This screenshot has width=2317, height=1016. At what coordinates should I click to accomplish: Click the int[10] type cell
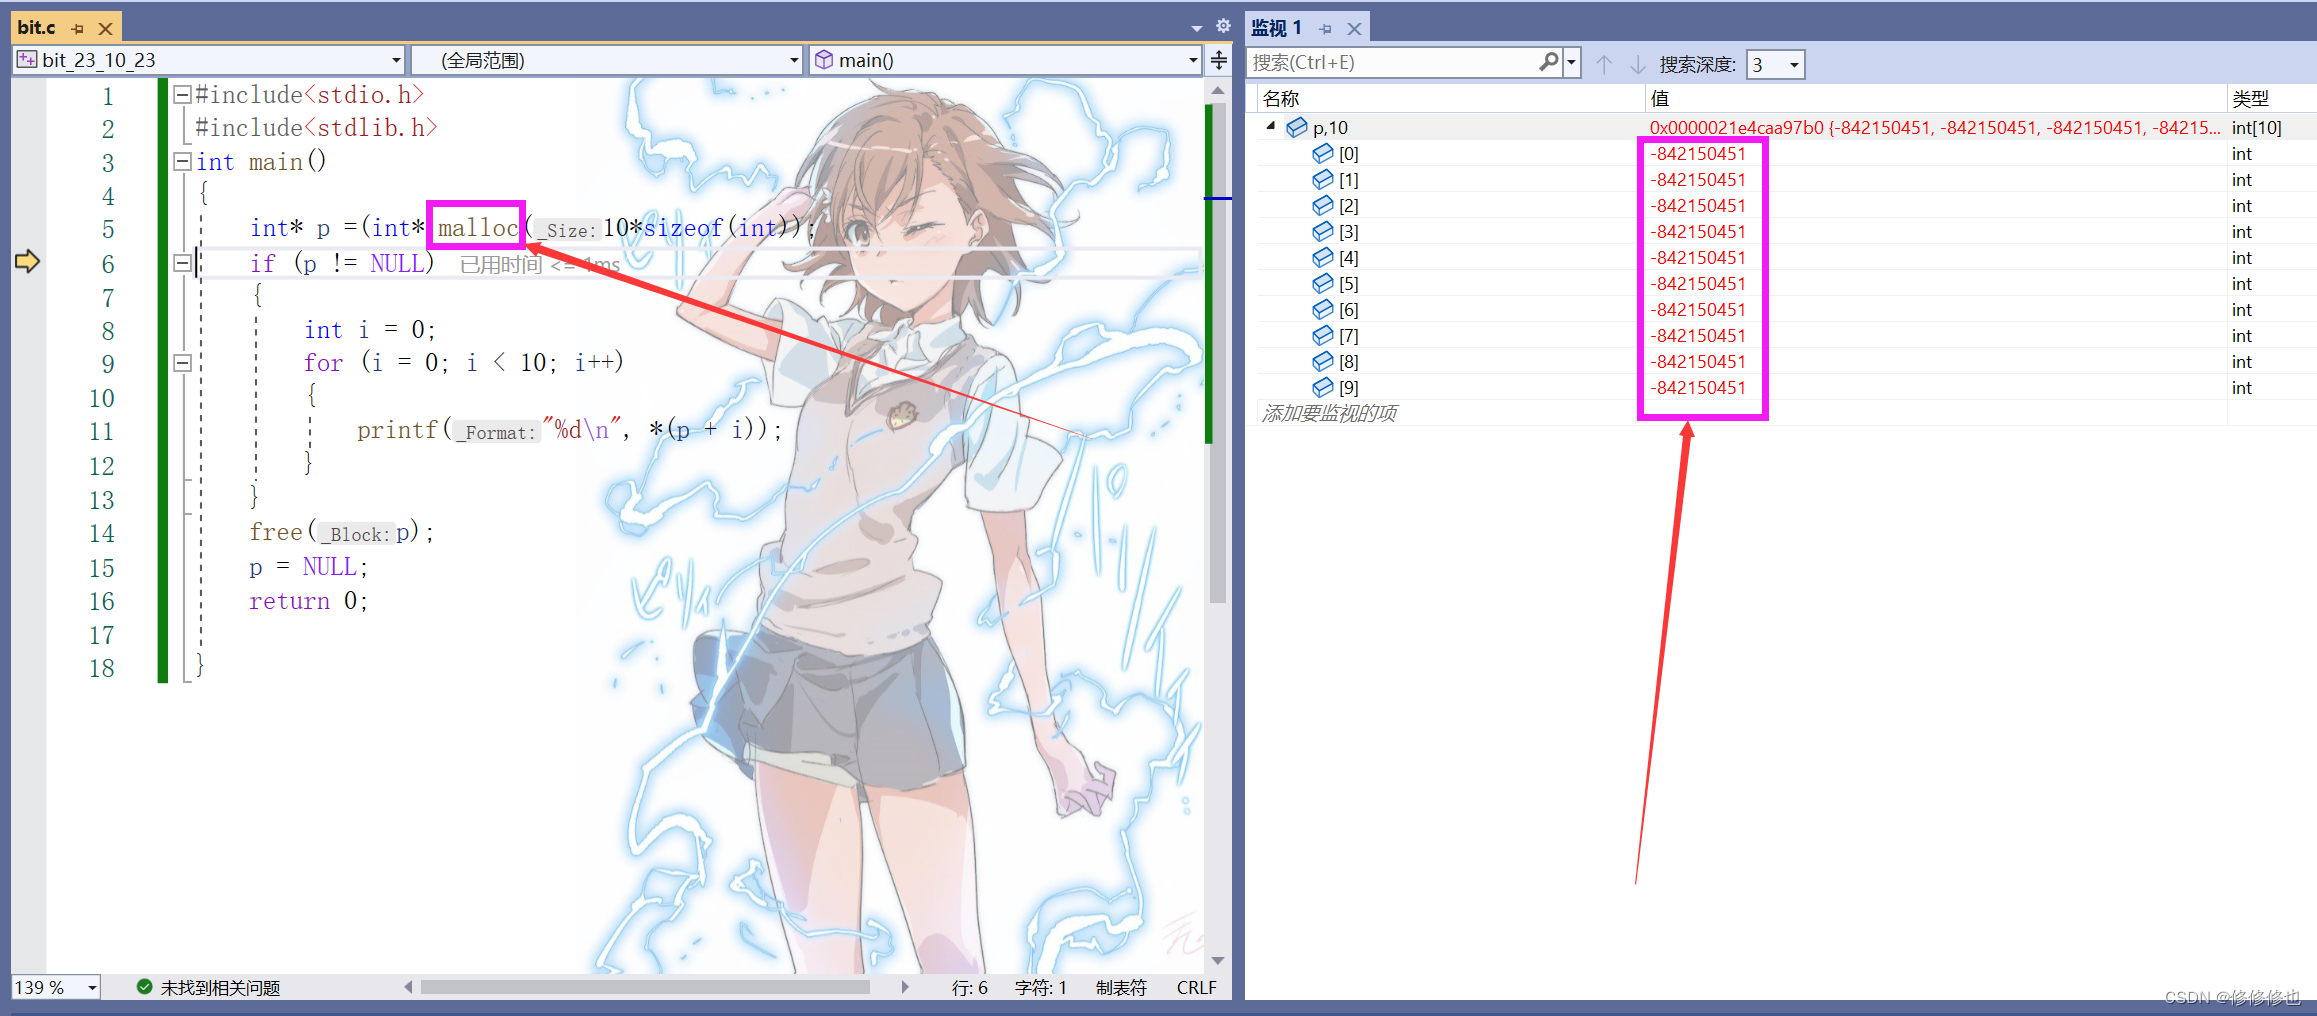(x=2257, y=127)
